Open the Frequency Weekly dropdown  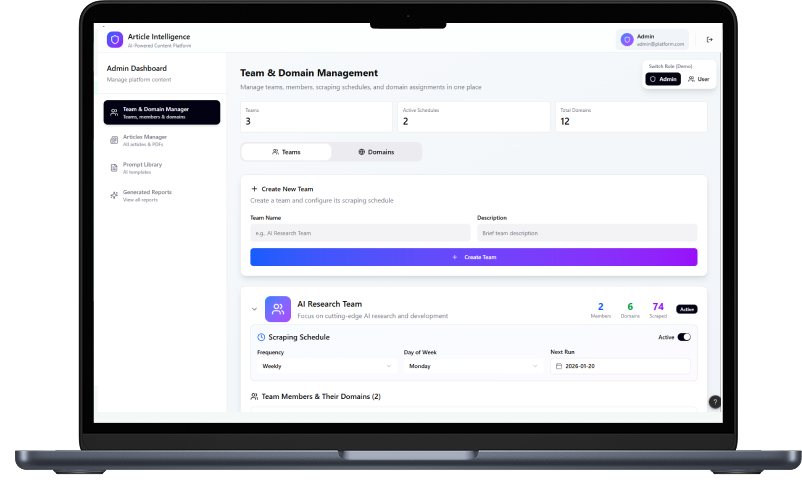click(x=326, y=366)
